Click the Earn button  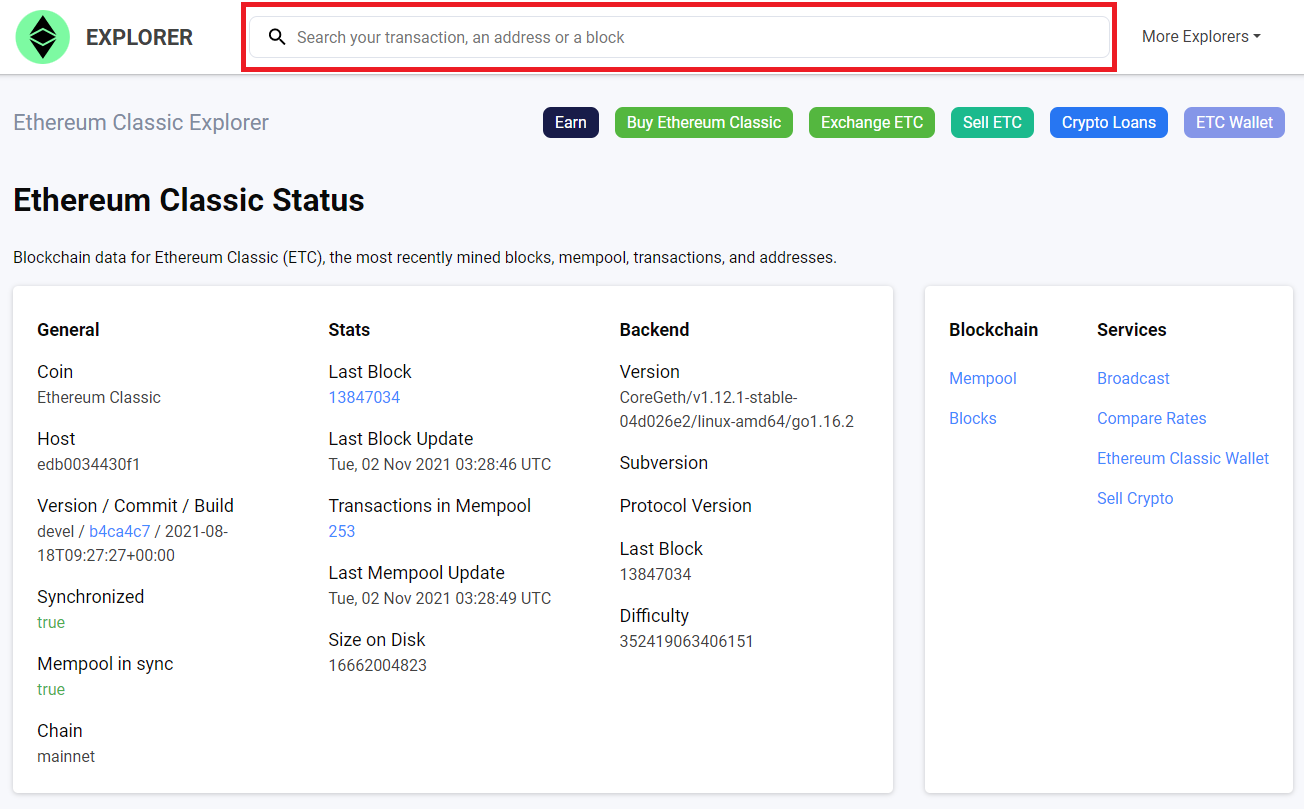click(570, 123)
